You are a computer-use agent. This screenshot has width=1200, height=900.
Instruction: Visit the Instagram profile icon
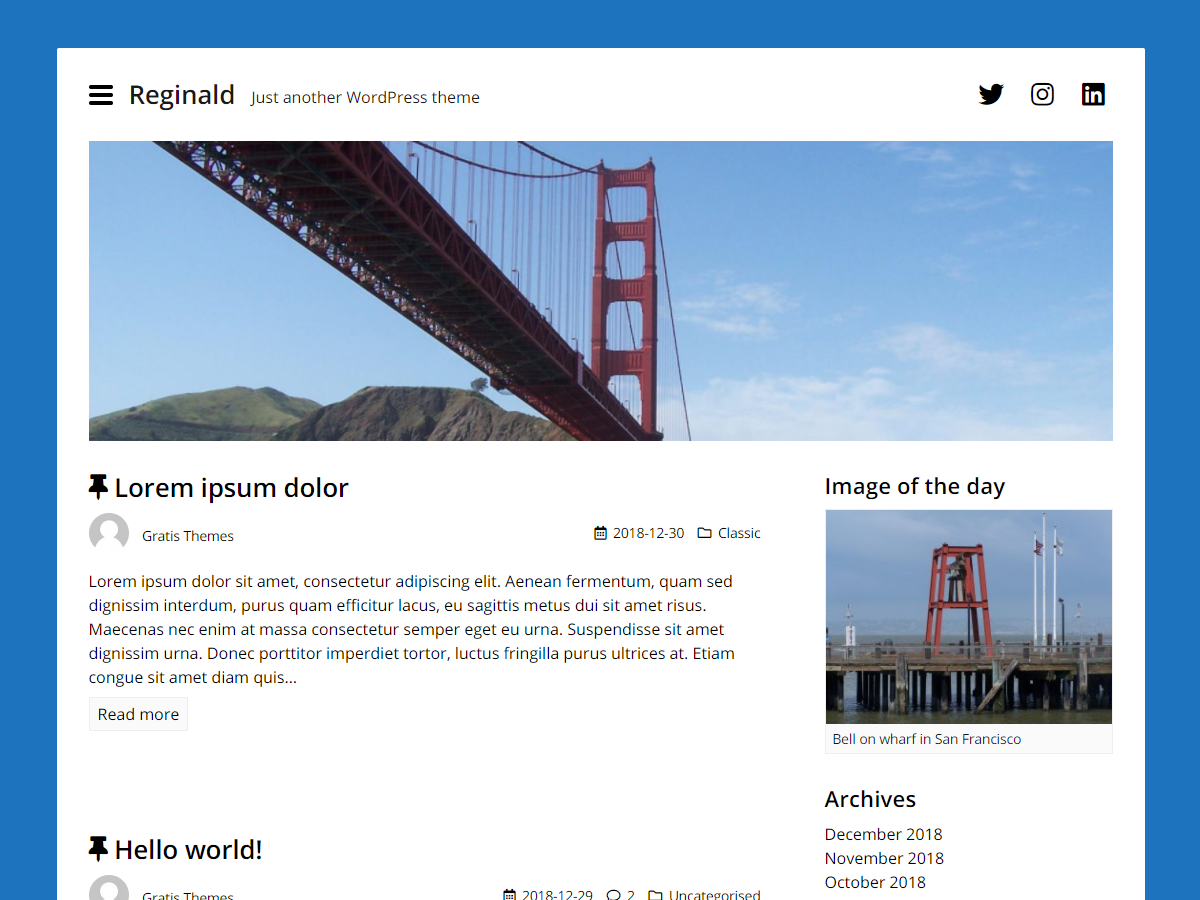1042,95
